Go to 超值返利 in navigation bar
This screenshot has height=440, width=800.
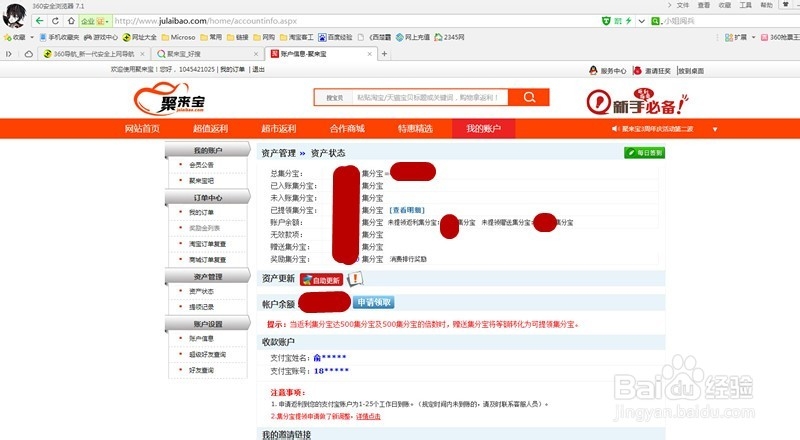click(211, 129)
